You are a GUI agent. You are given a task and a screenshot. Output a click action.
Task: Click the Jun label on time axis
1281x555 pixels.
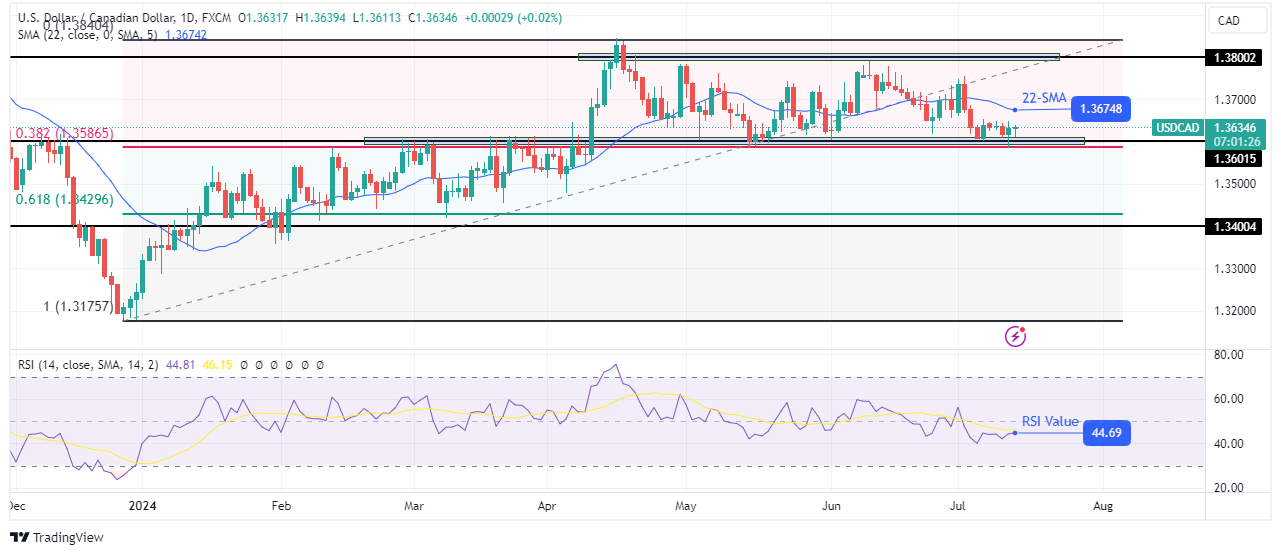point(830,508)
